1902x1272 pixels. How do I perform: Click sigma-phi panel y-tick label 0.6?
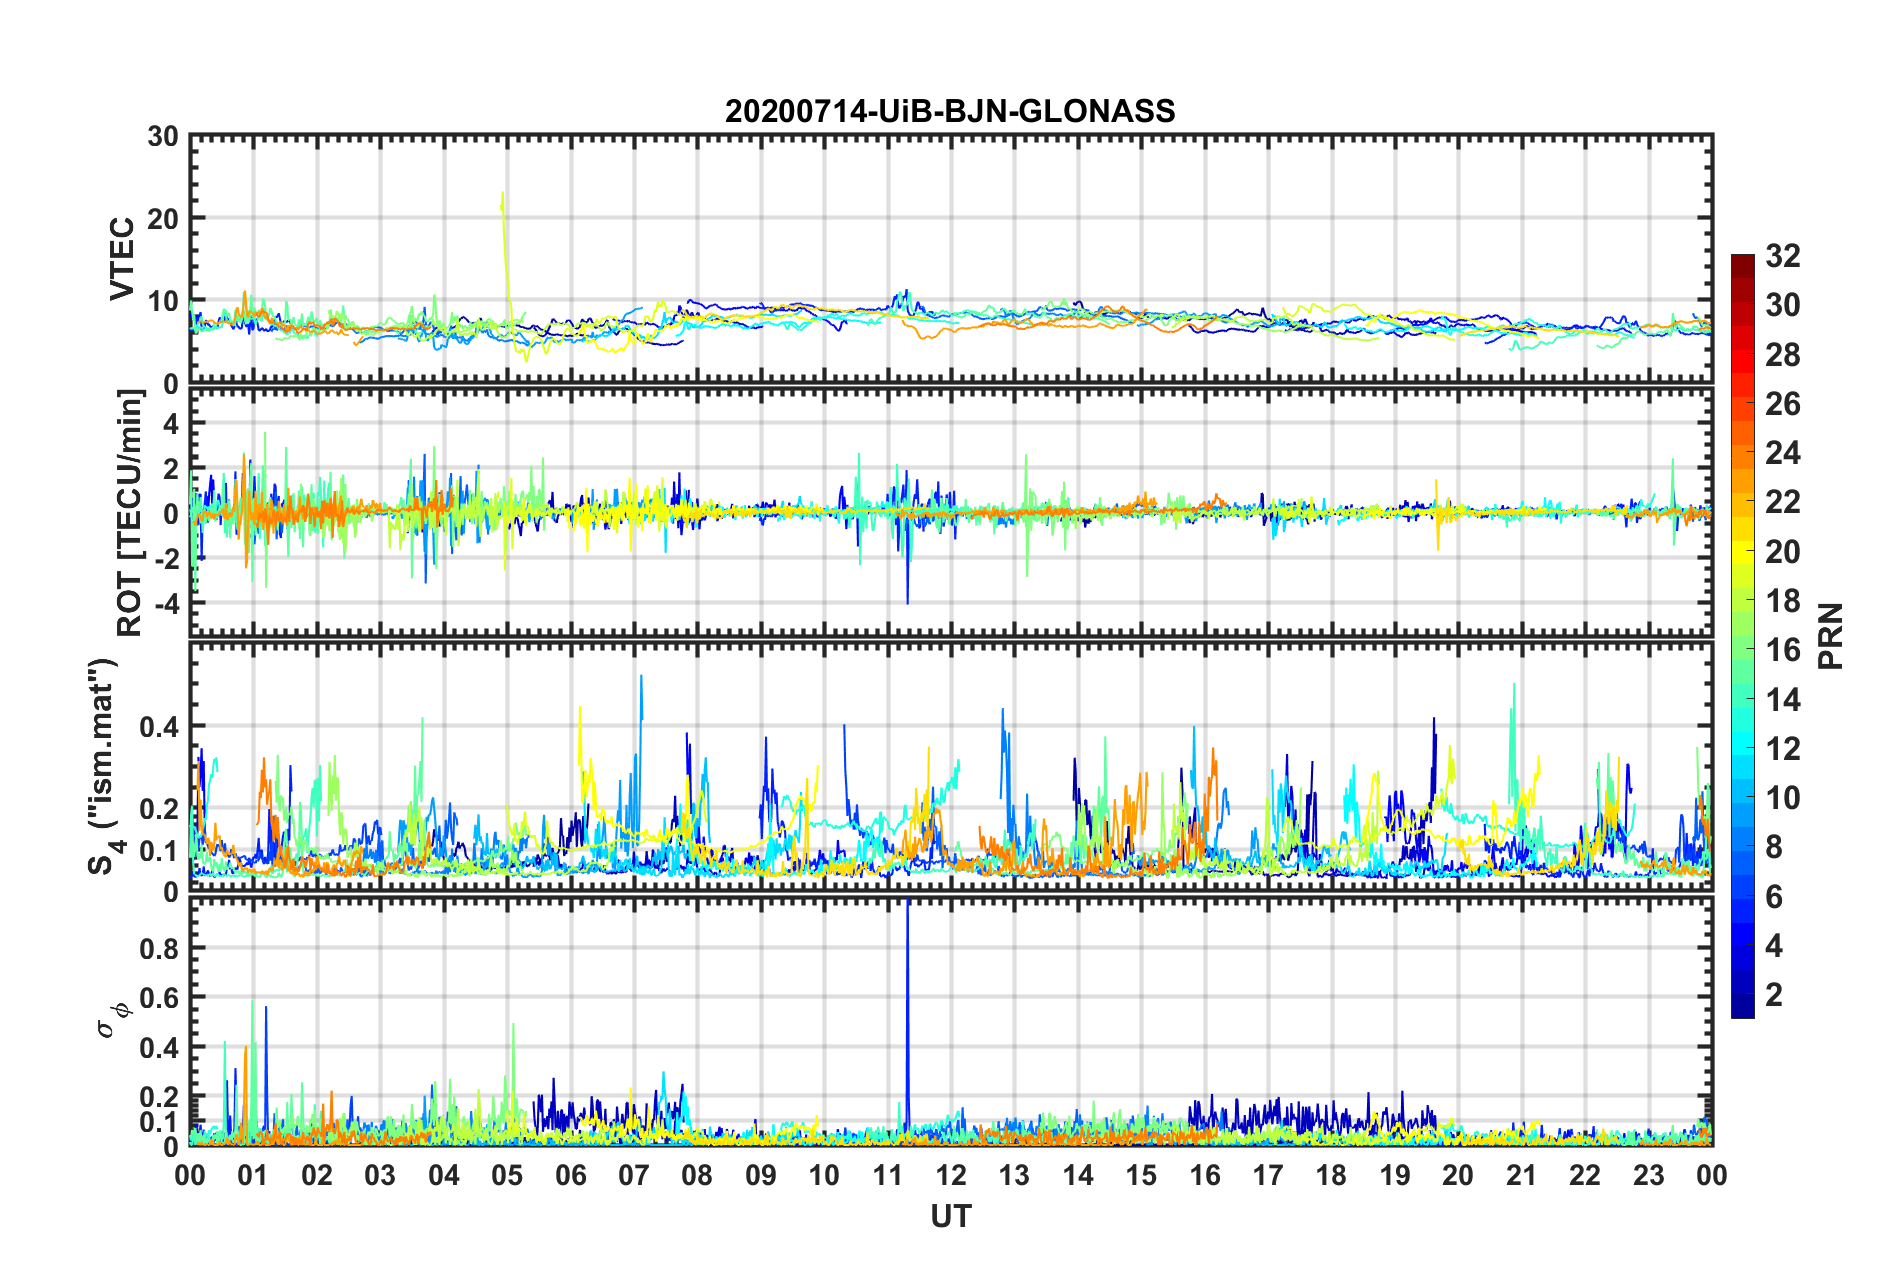(x=160, y=998)
